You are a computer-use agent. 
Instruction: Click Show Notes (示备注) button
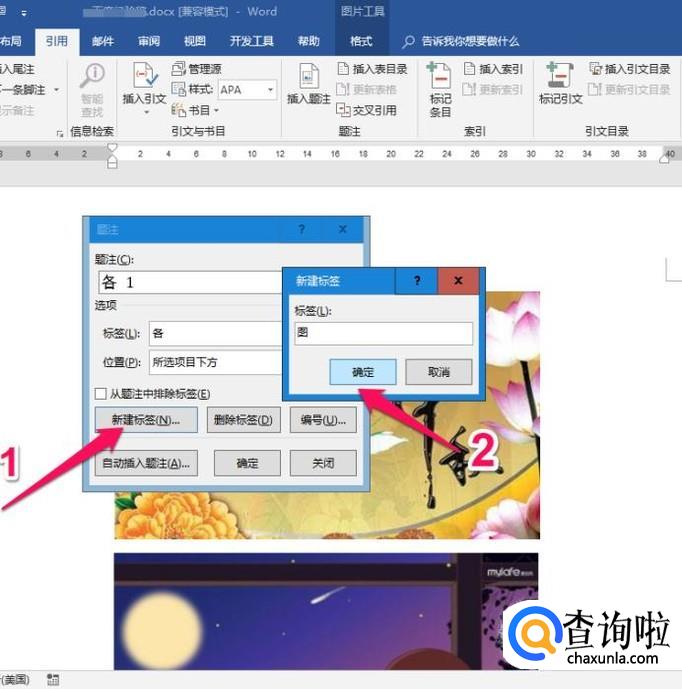click(x=17, y=110)
